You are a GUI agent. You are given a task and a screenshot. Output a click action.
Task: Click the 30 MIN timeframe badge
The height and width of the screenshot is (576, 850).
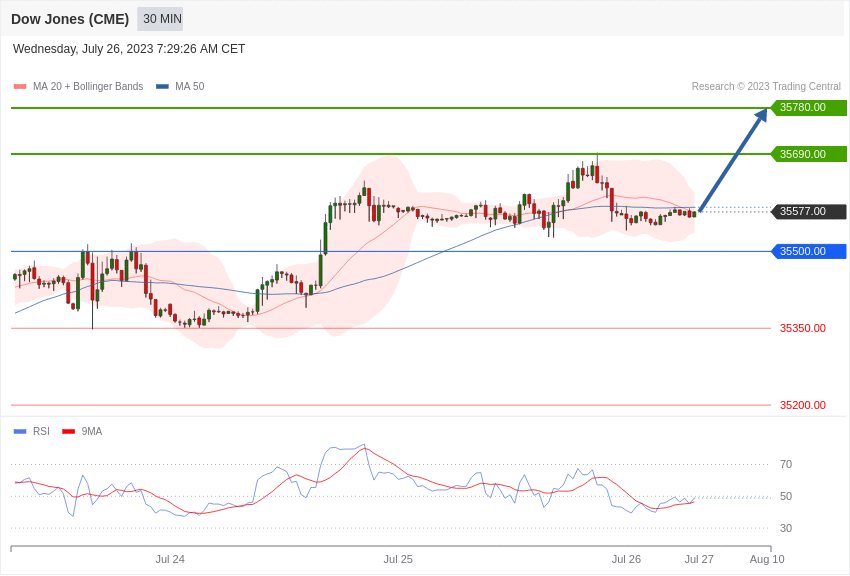pyautogui.click(x=160, y=19)
